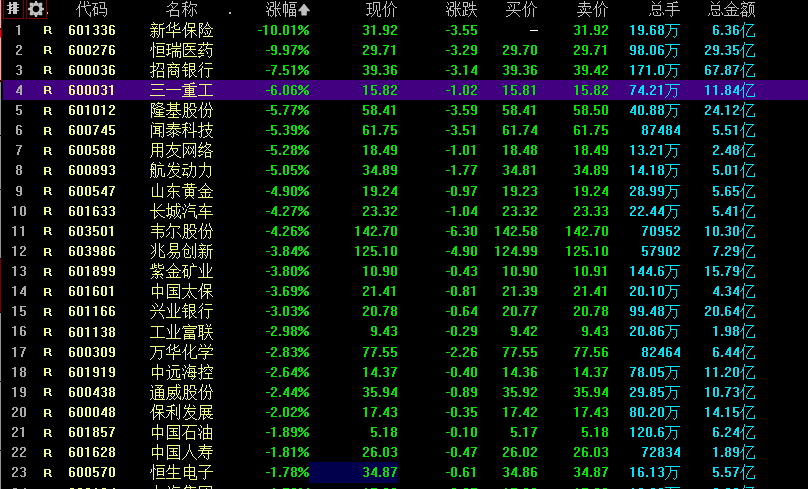Click the 名称 column header

pos(181,9)
